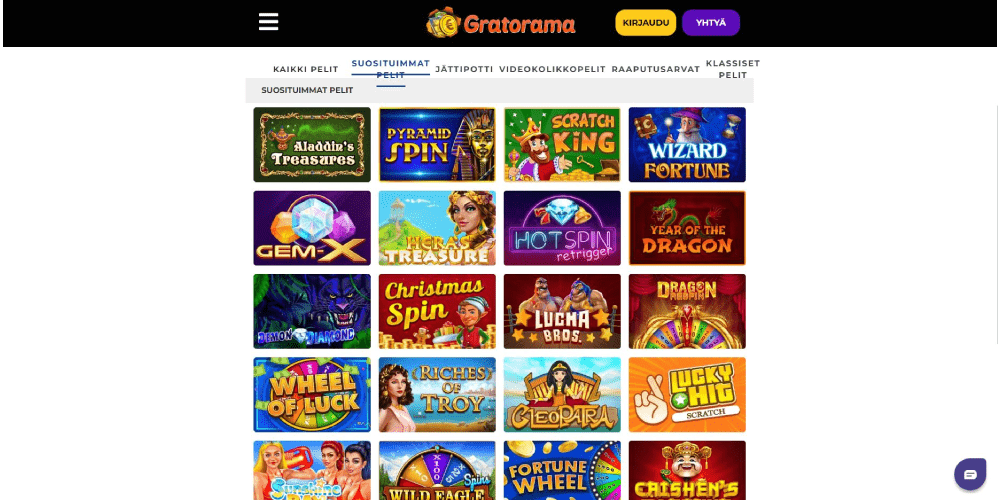Open the Gem-X game tile

(x=312, y=228)
